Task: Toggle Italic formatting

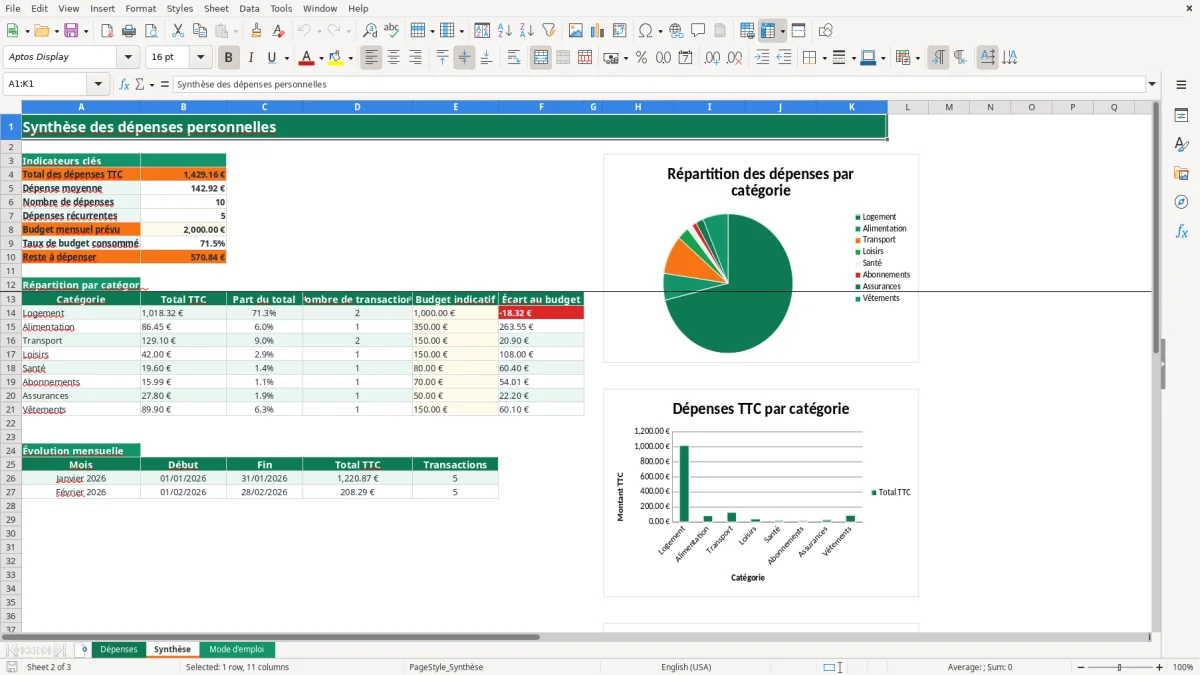Action: [251, 58]
